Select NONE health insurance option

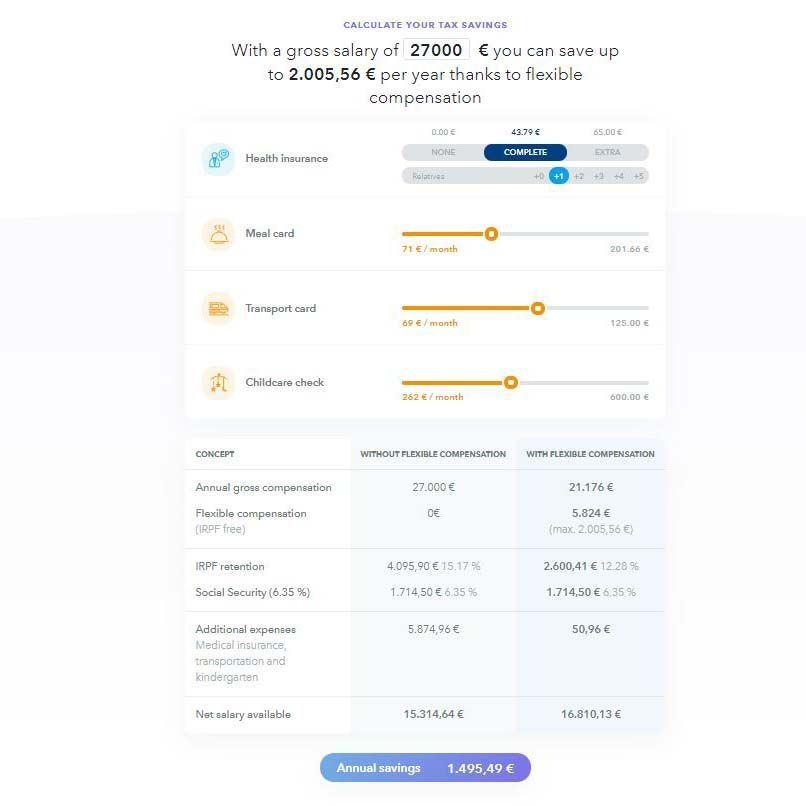[x=443, y=153]
